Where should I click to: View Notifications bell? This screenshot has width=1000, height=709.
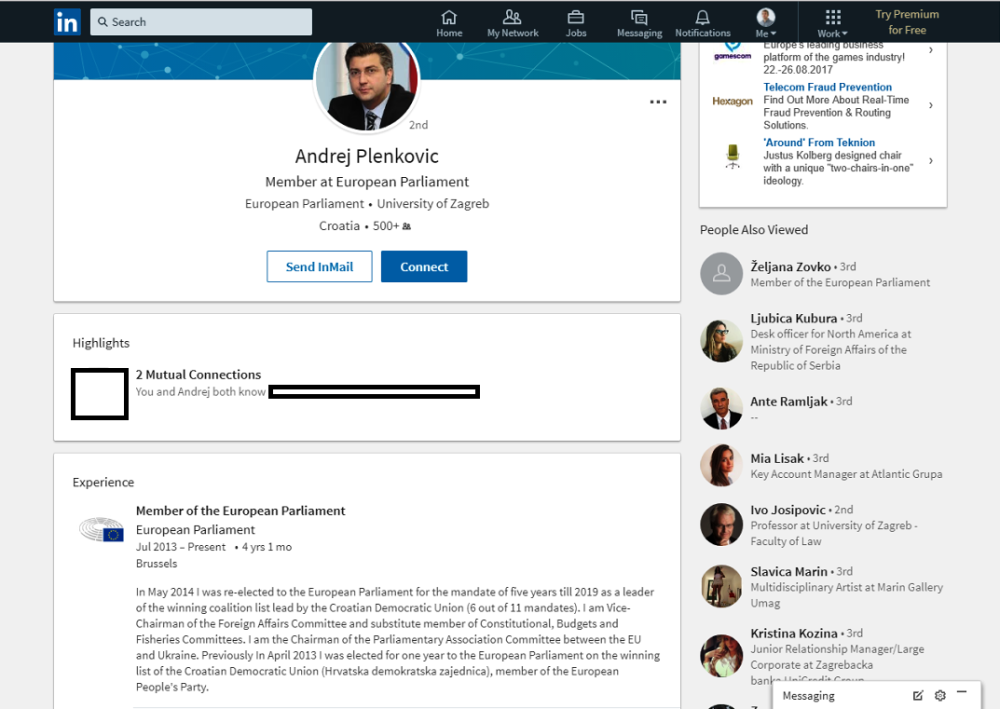click(x=702, y=24)
